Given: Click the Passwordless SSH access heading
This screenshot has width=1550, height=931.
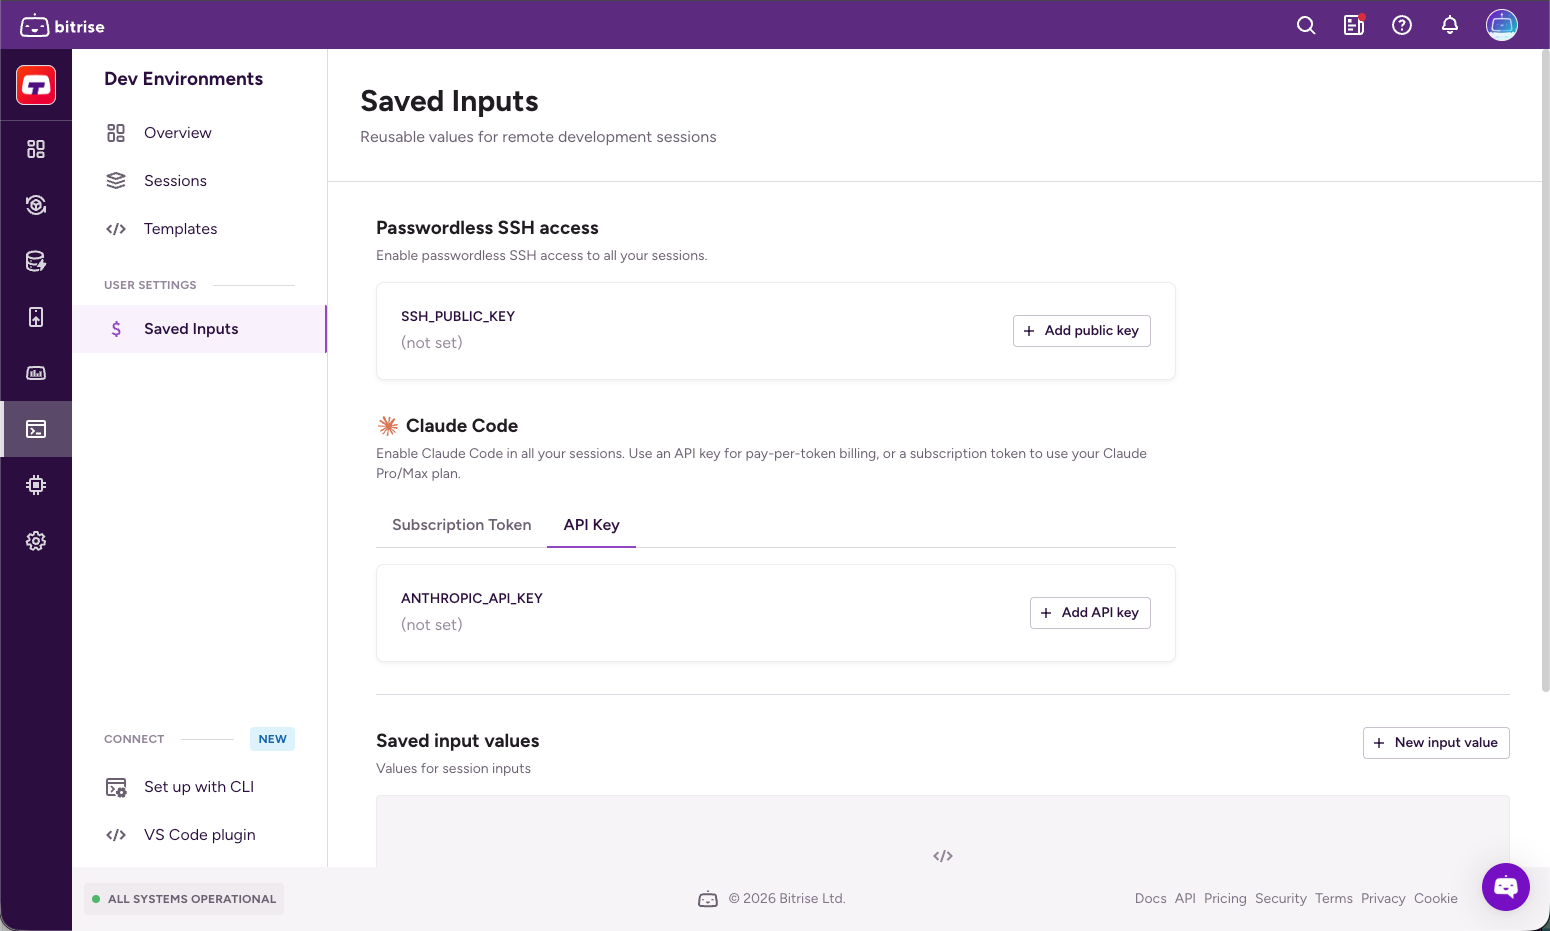Looking at the screenshot, I should click(x=487, y=228).
